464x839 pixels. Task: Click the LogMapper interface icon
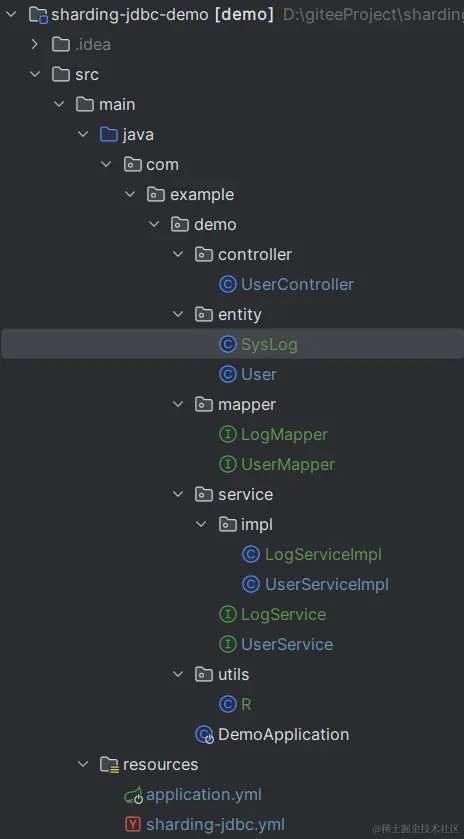[228, 434]
